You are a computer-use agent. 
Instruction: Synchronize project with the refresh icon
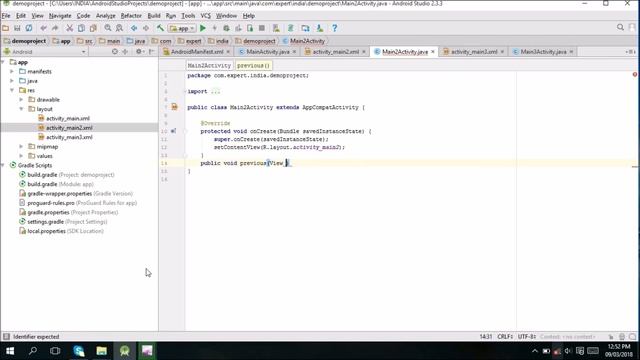pyautogui.click(x=29, y=28)
